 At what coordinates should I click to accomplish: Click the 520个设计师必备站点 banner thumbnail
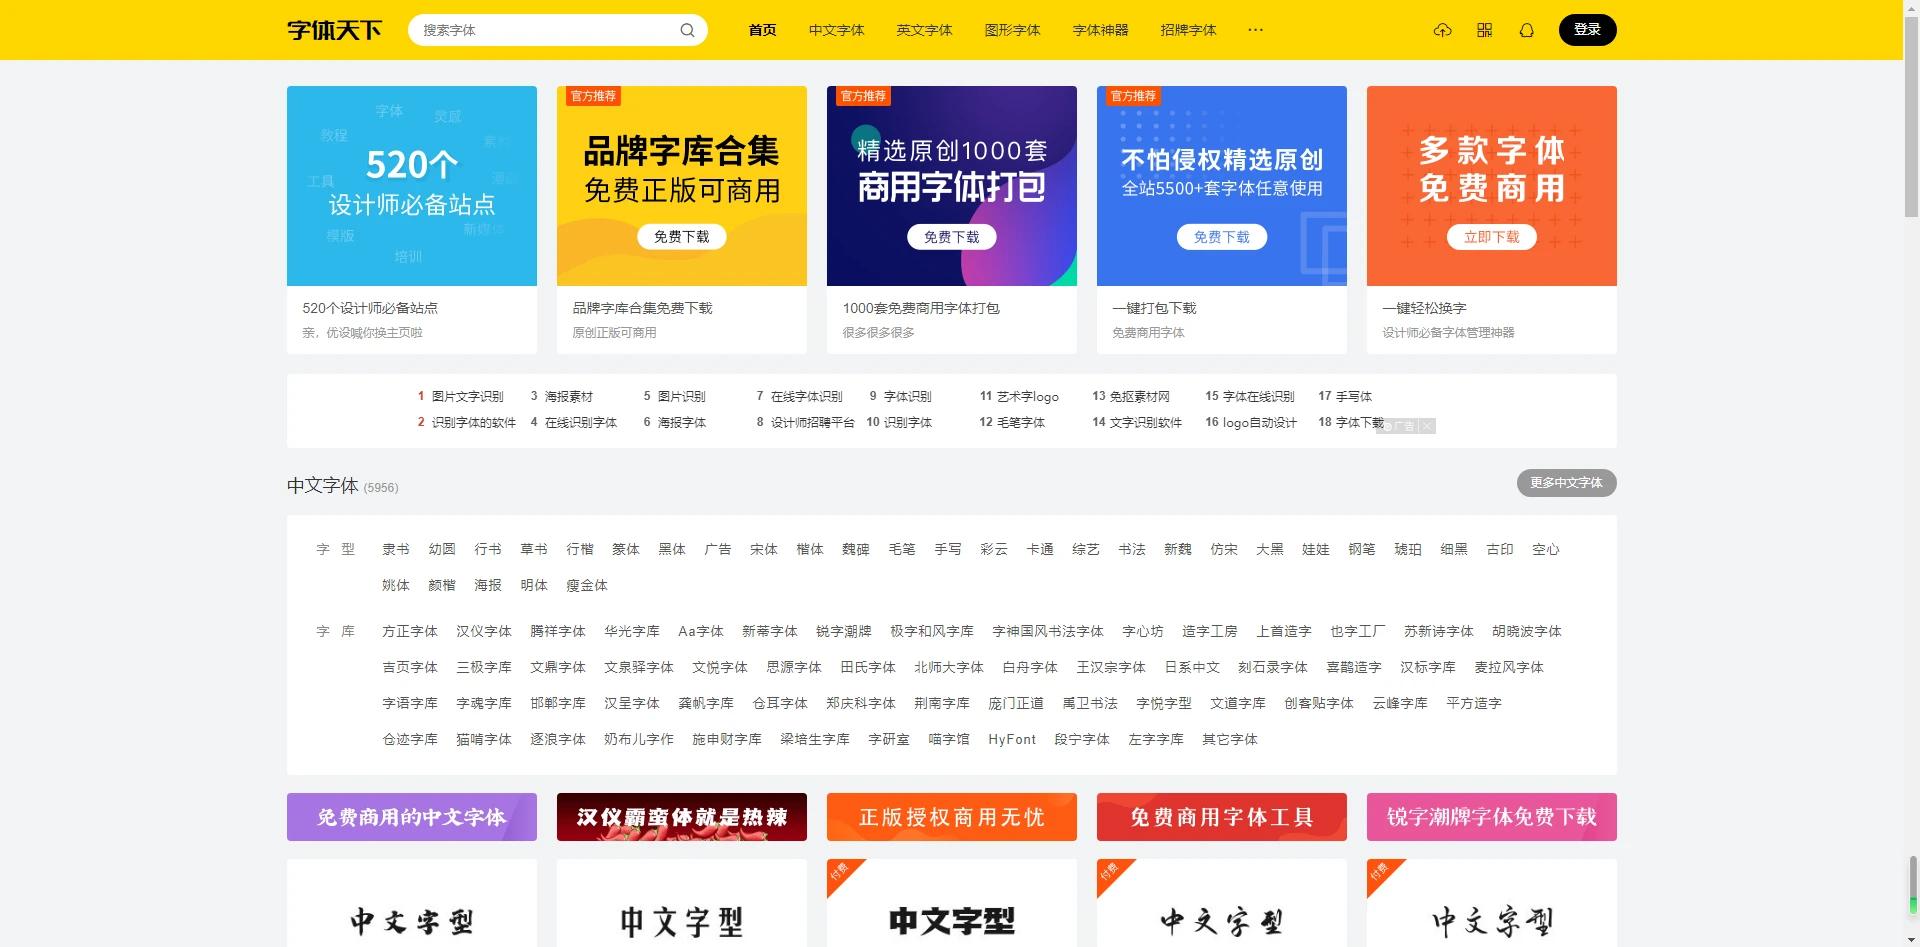pos(411,186)
